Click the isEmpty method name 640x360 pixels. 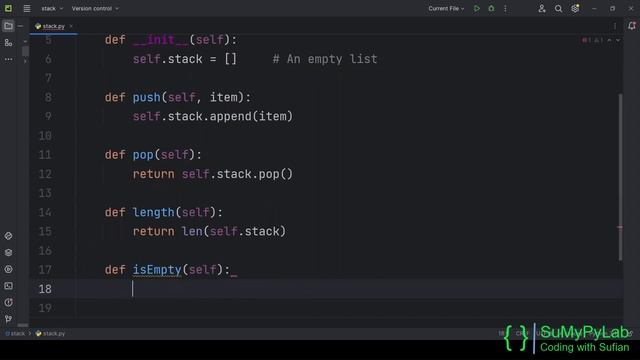pyautogui.click(x=157, y=270)
